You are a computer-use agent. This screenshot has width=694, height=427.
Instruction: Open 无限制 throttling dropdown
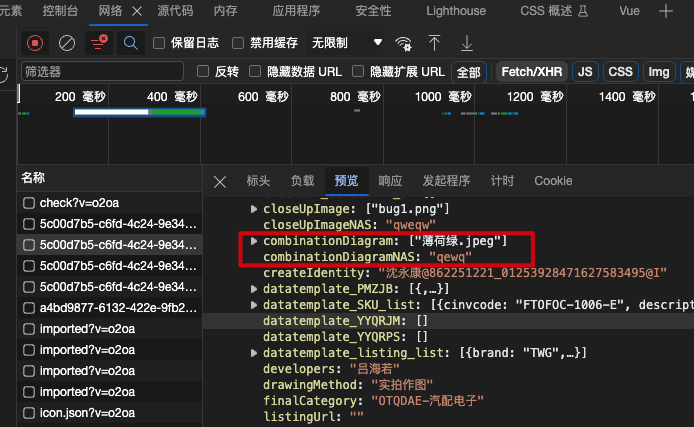[x=347, y=43]
